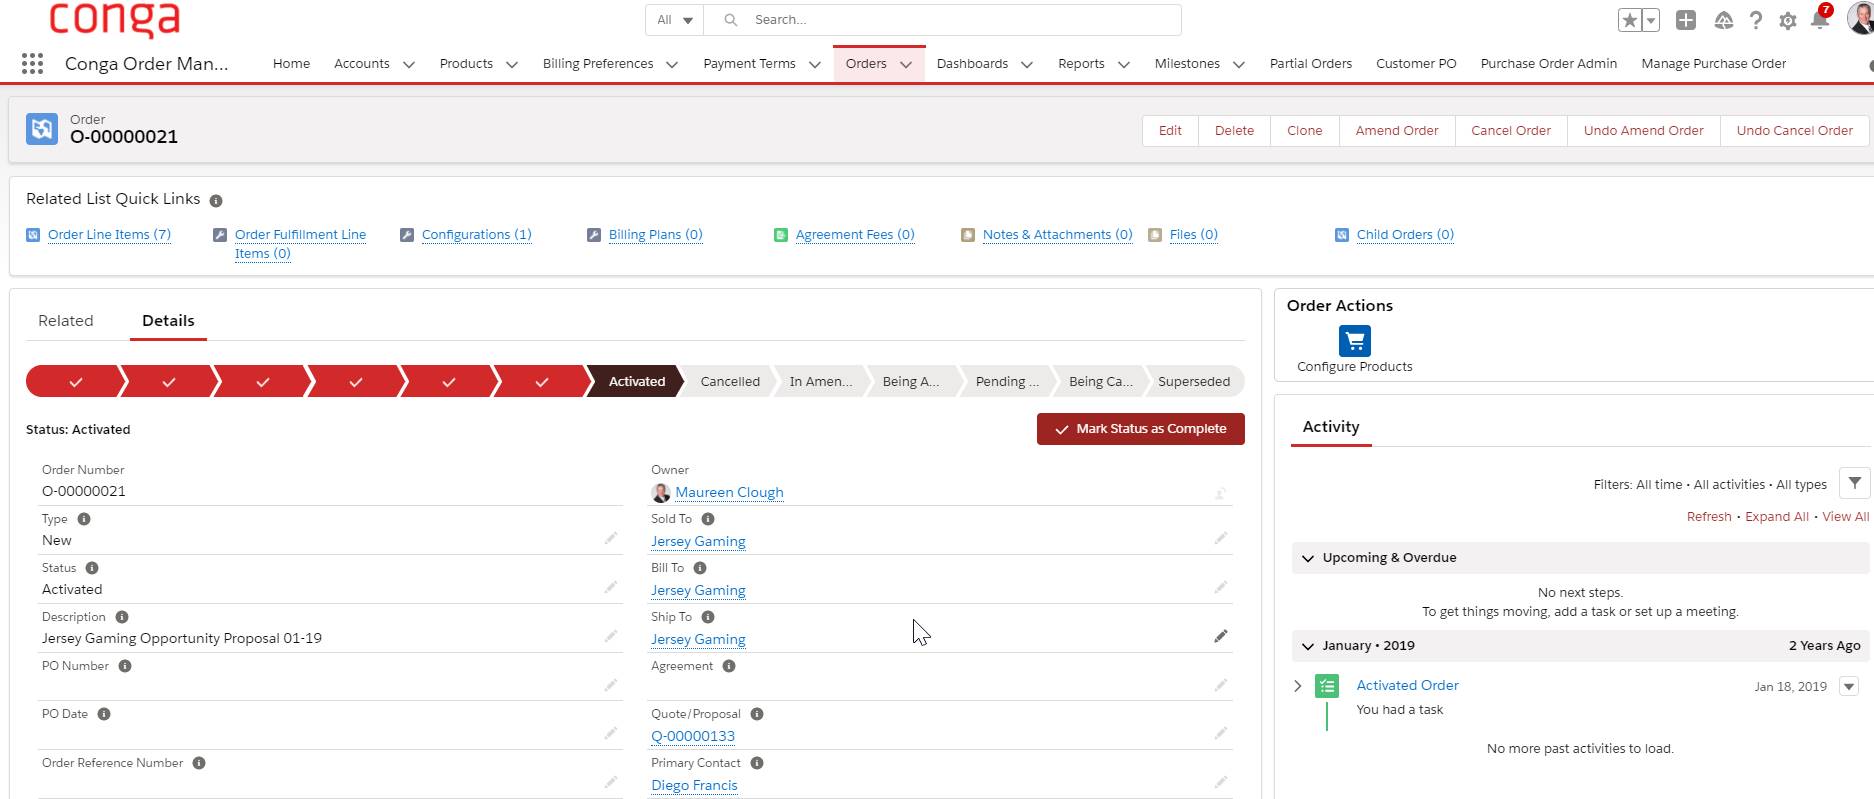The image size is (1874, 799).
Task: Select the Superseded stage in path
Action: [1194, 382]
